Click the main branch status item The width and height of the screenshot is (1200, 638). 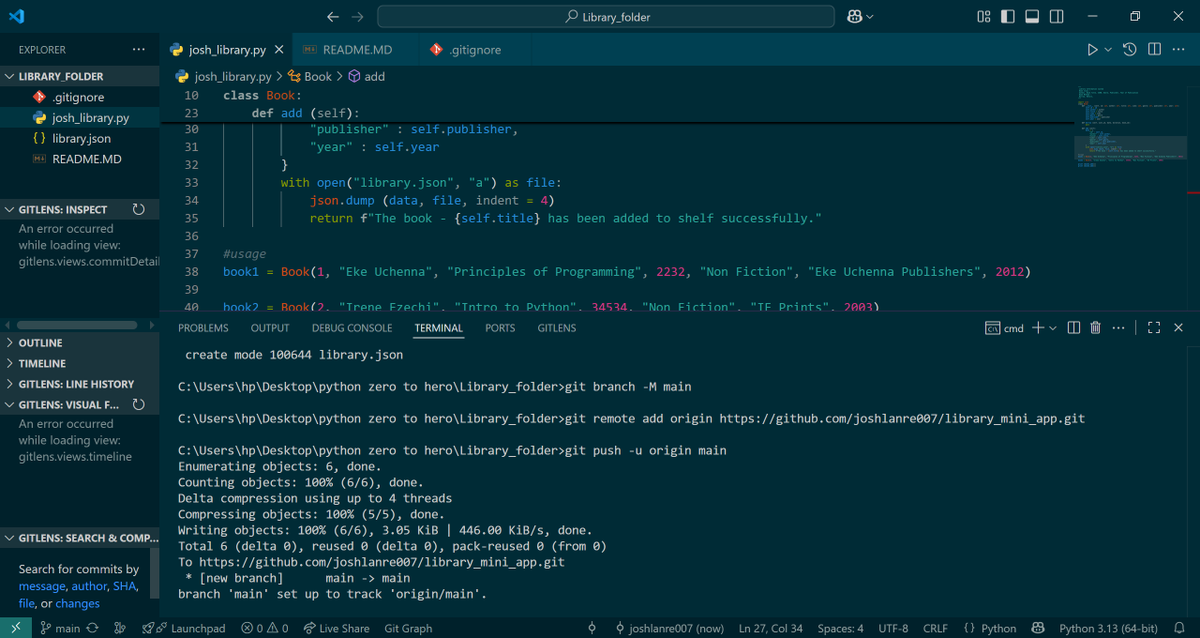60,628
